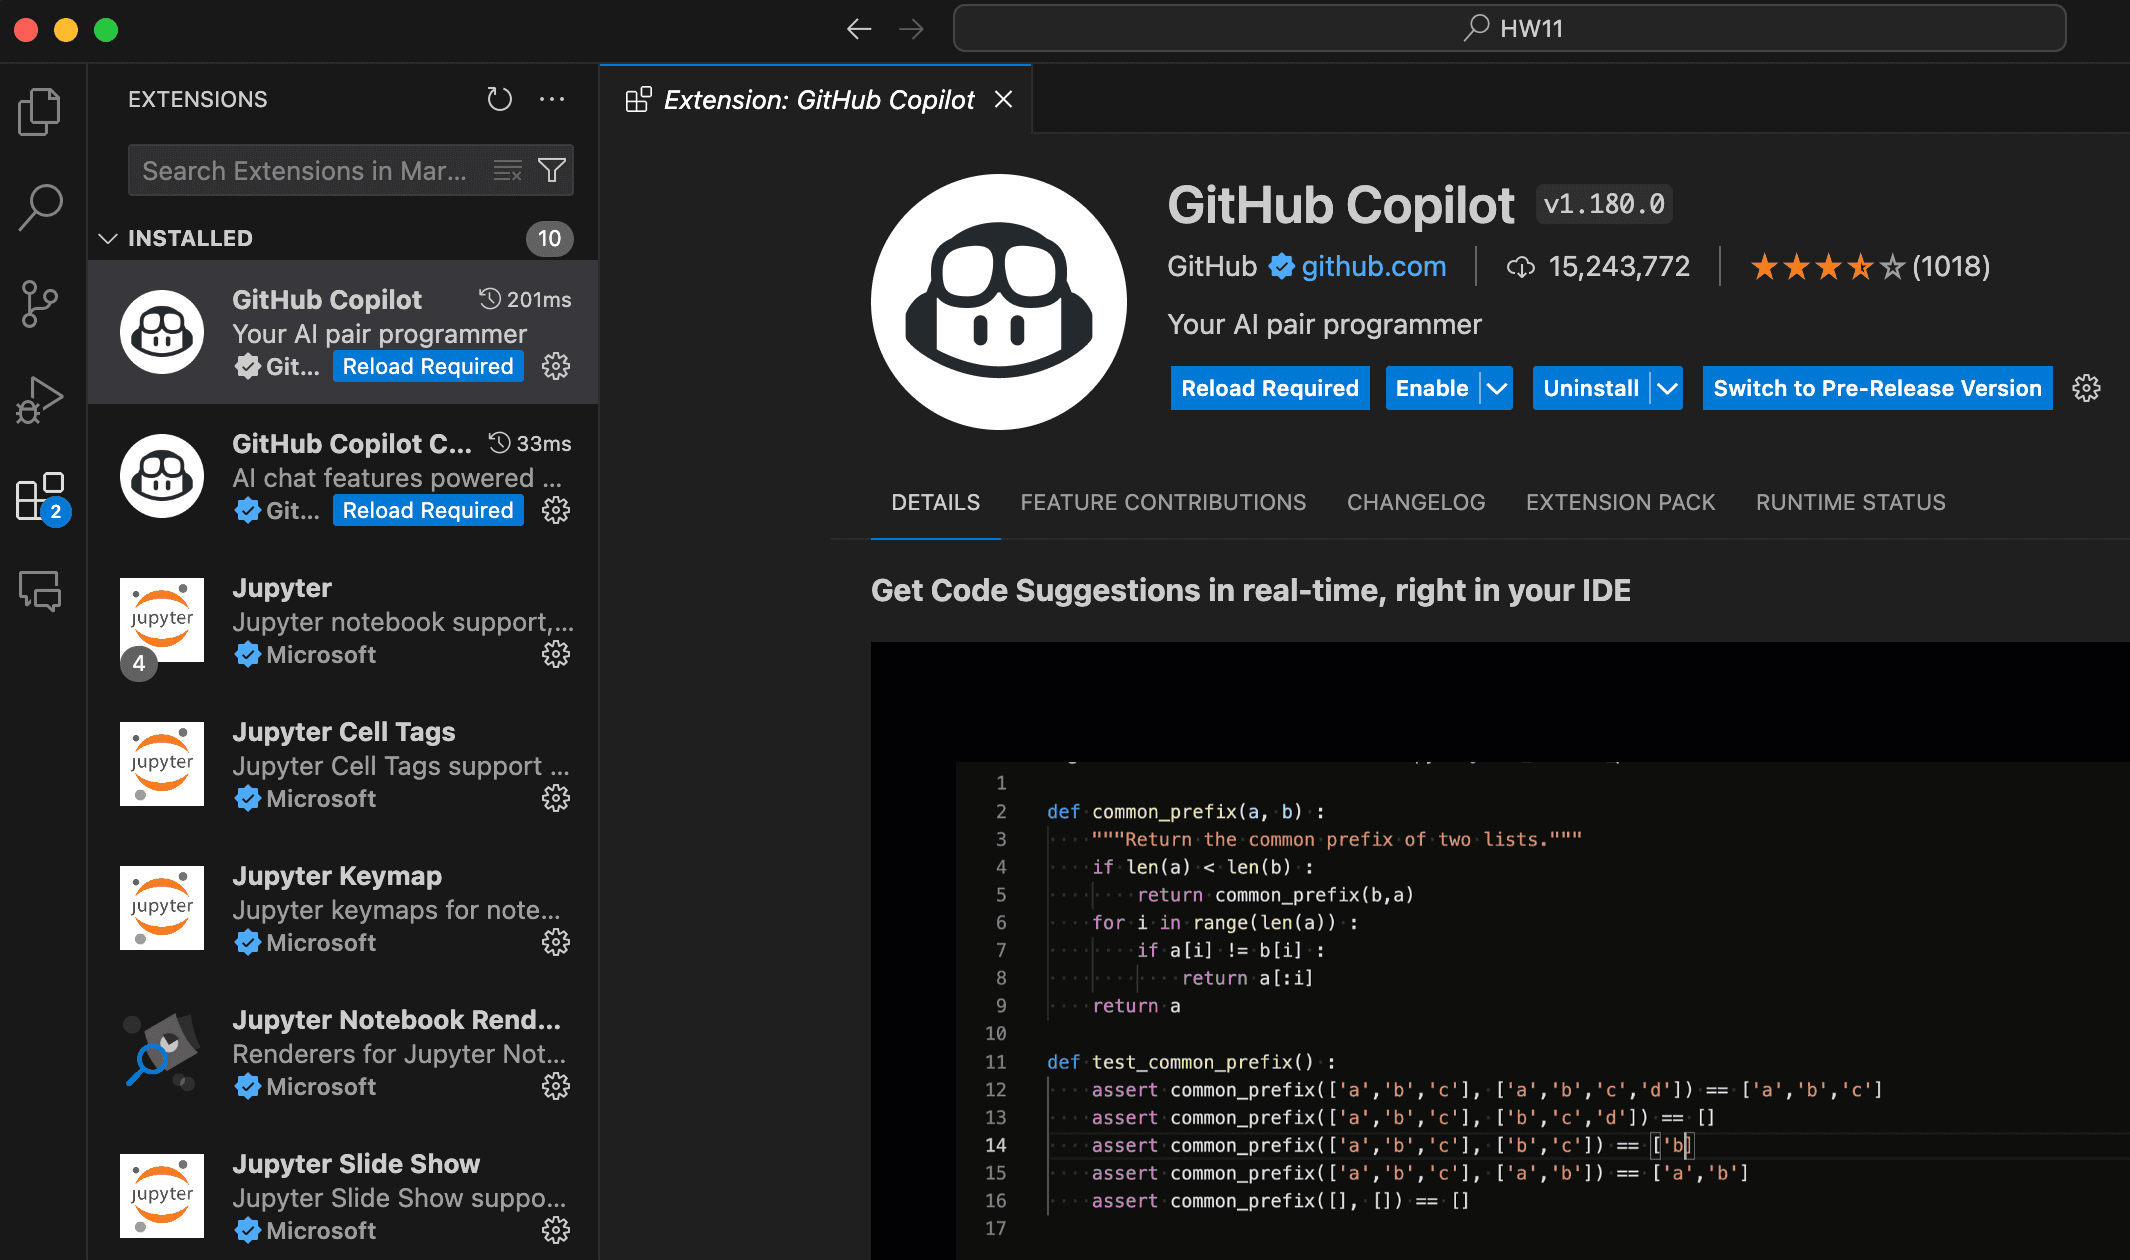
Task: Click the GitHub publisher name
Action: click(1212, 267)
